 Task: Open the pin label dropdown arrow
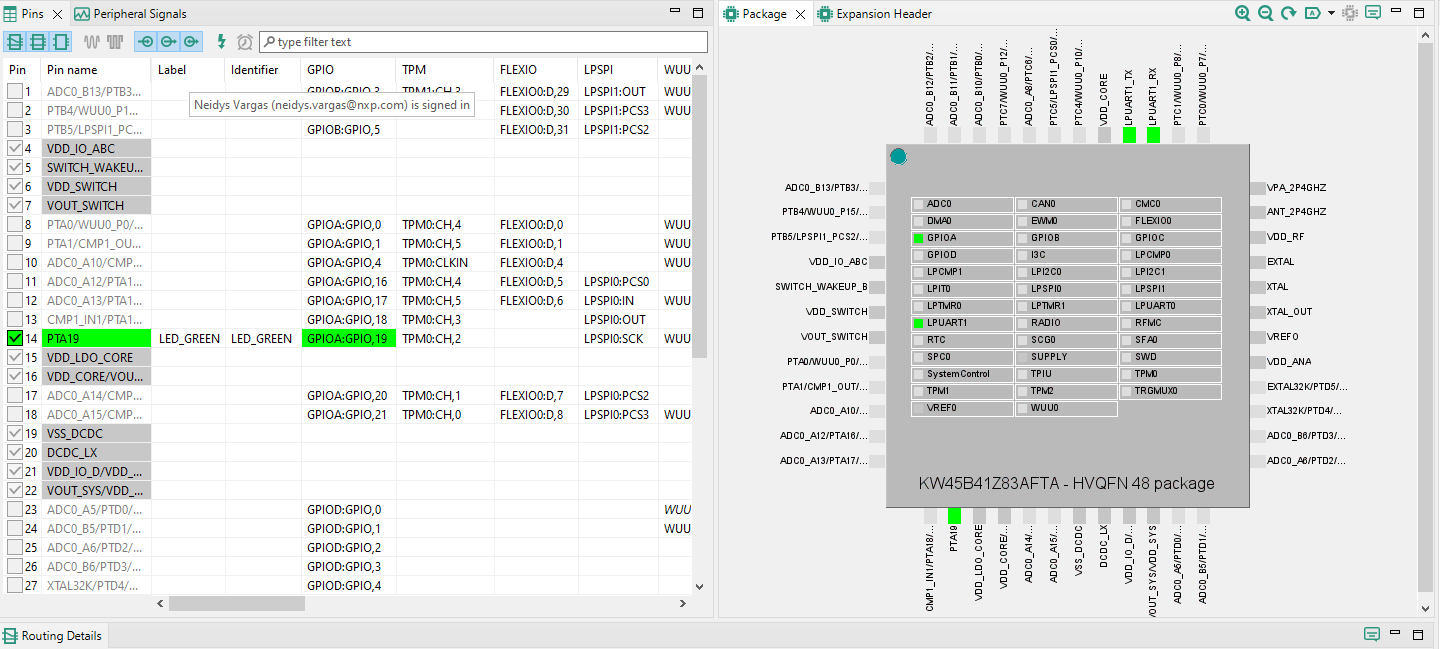[1331, 13]
